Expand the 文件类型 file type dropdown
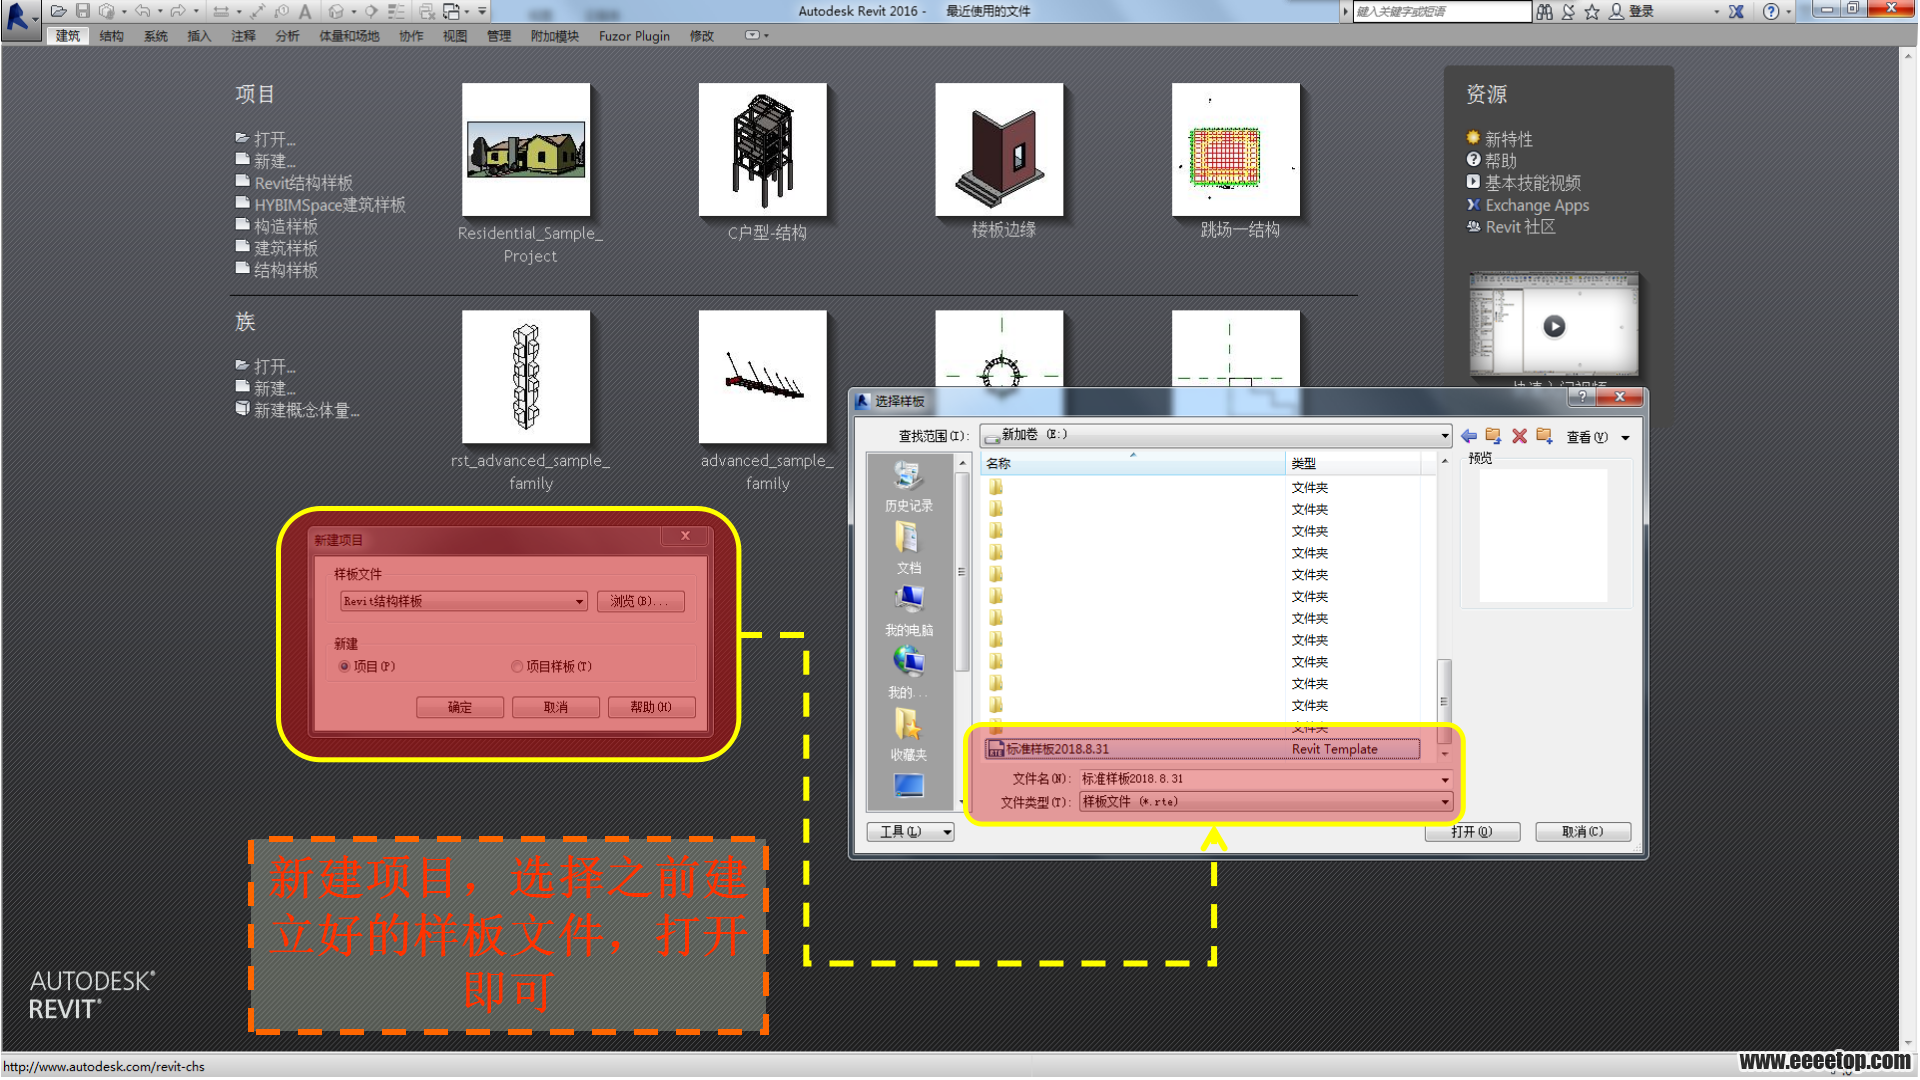This screenshot has width=1920, height=1080. click(1445, 802)
